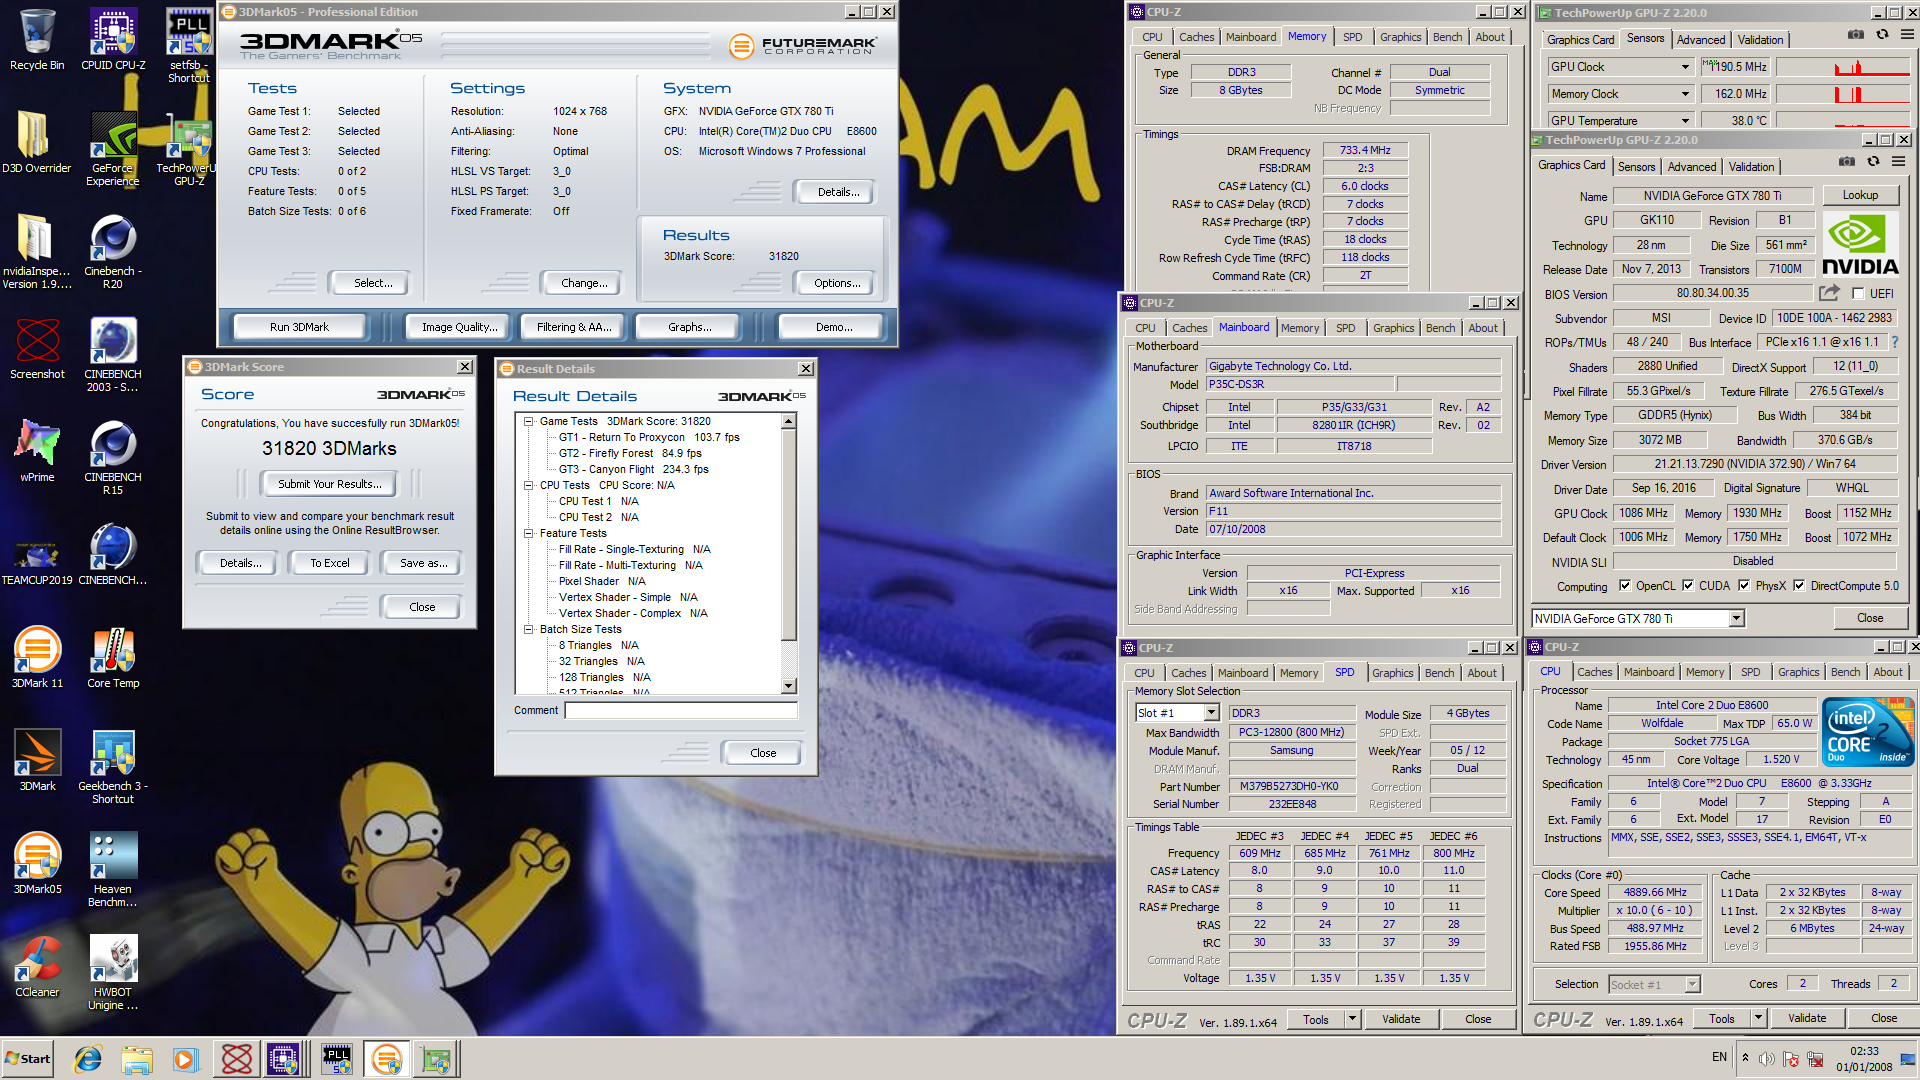
Task: Toggle the PhysX checkbox
Action: tap(1744, 586)
